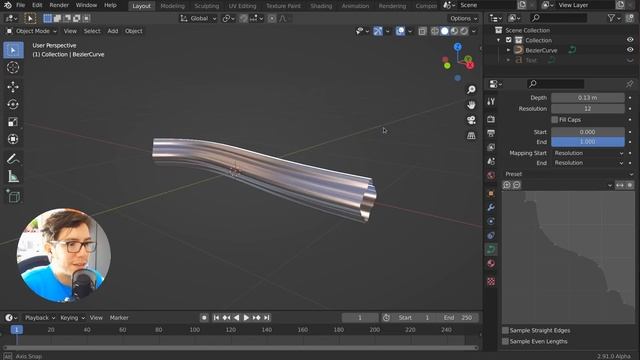The height and width of the screenshot is (360, 640).
Task: Adjust the bevel Start factor slider
Action: point(588,132)
